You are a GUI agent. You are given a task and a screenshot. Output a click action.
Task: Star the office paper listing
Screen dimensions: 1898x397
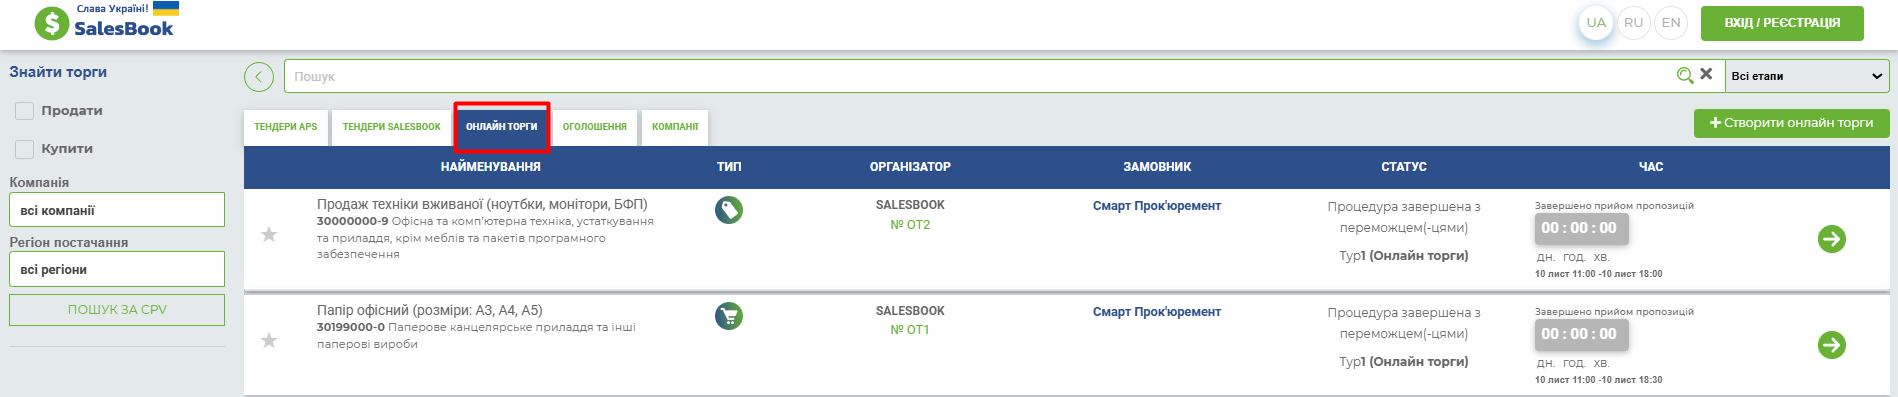tap(269, 341)
